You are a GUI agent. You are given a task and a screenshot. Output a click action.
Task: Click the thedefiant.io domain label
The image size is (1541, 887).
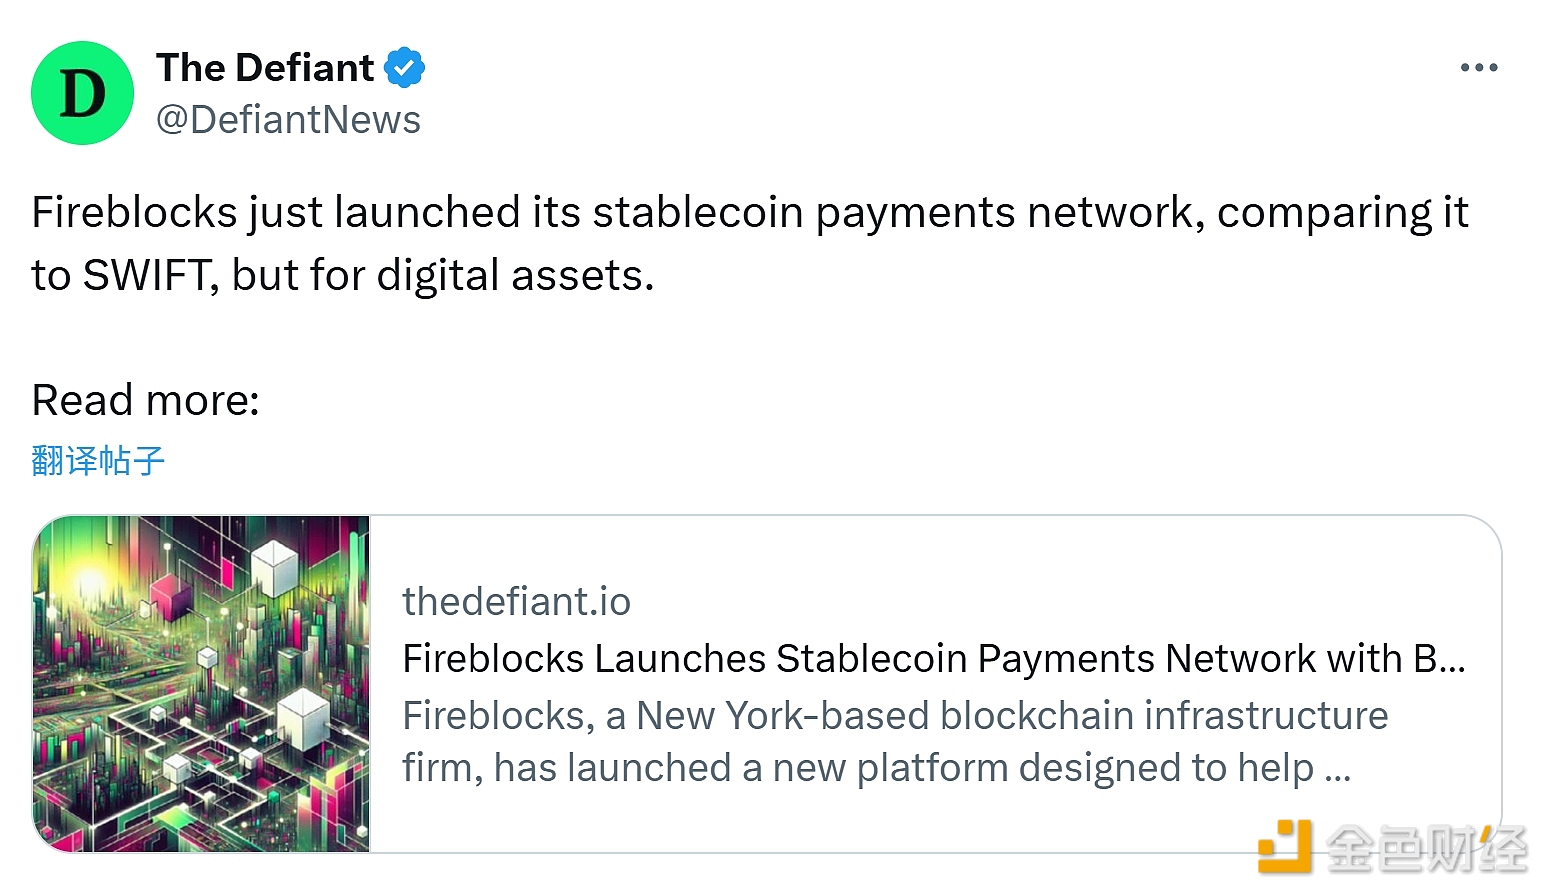(516, 602)
